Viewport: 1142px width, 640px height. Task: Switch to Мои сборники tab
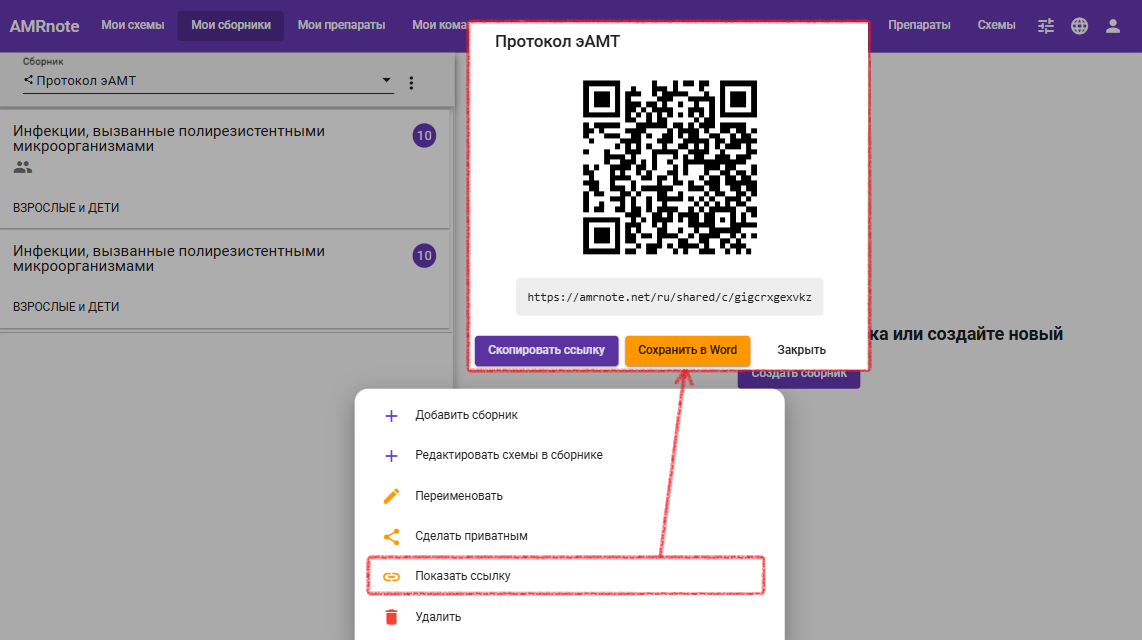231,25
